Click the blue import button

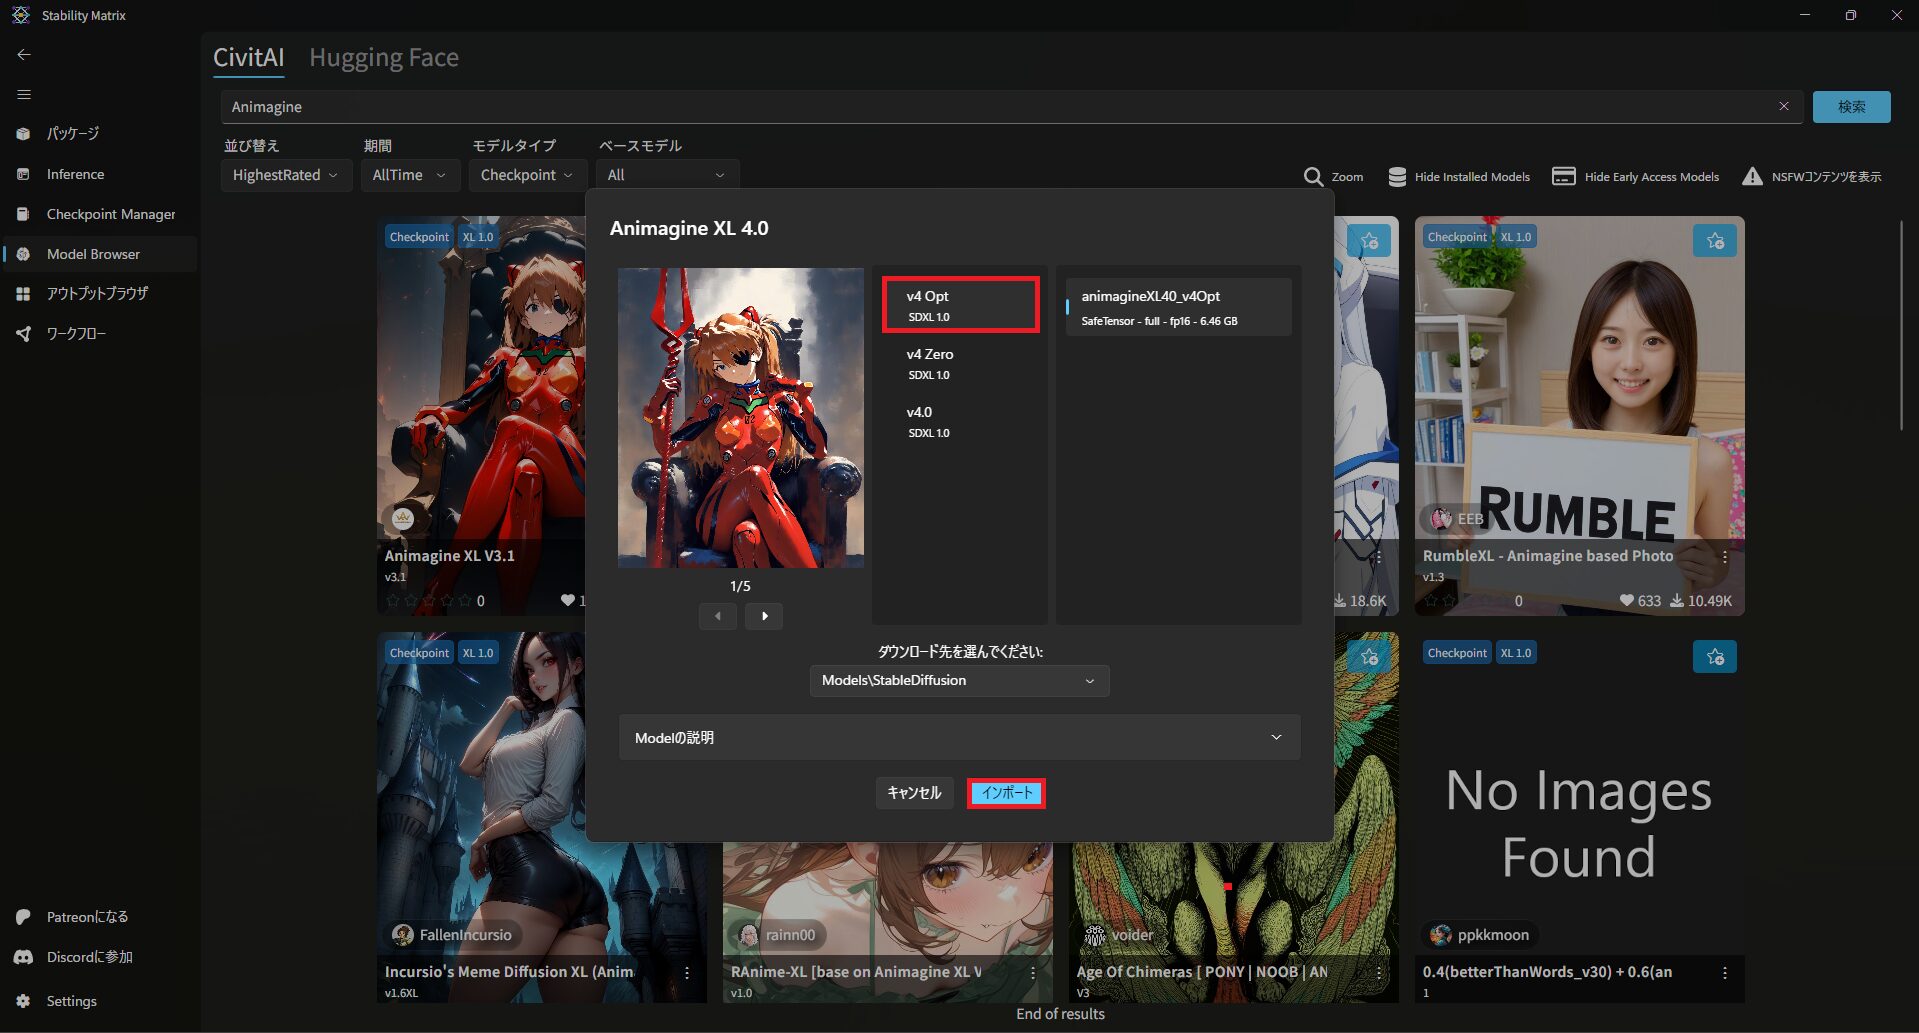click(x=1006, y=793)
